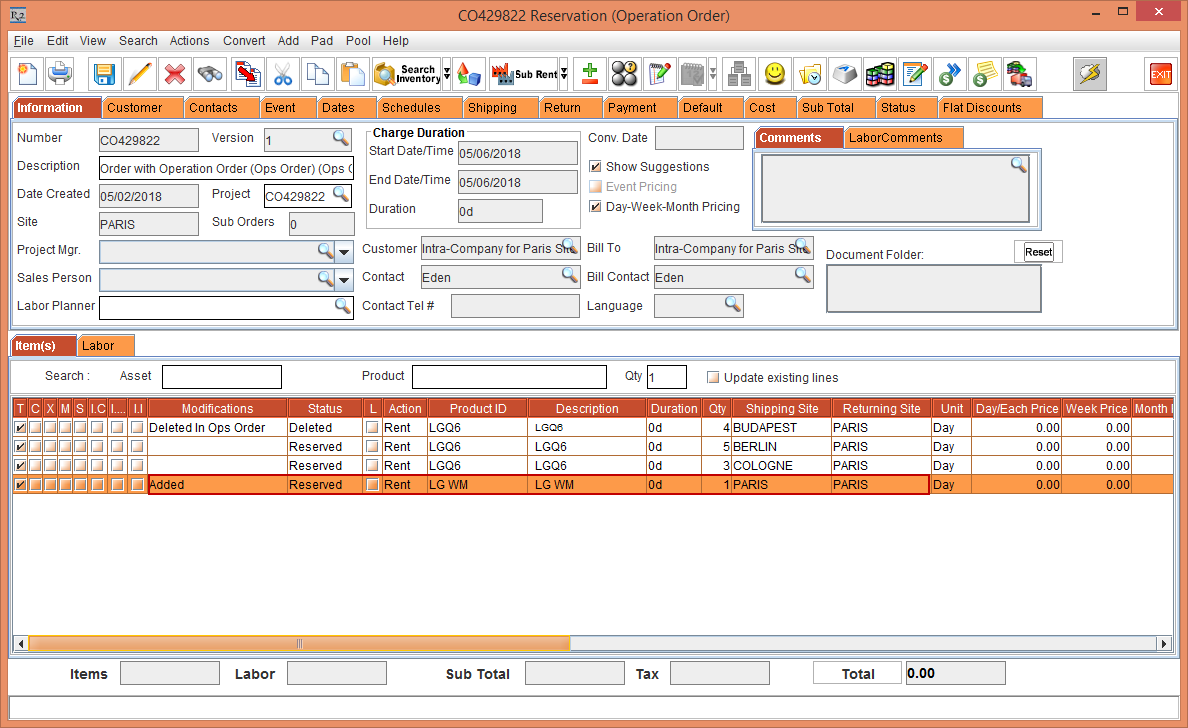Open the Convert menu

click(x=244, y=41)
